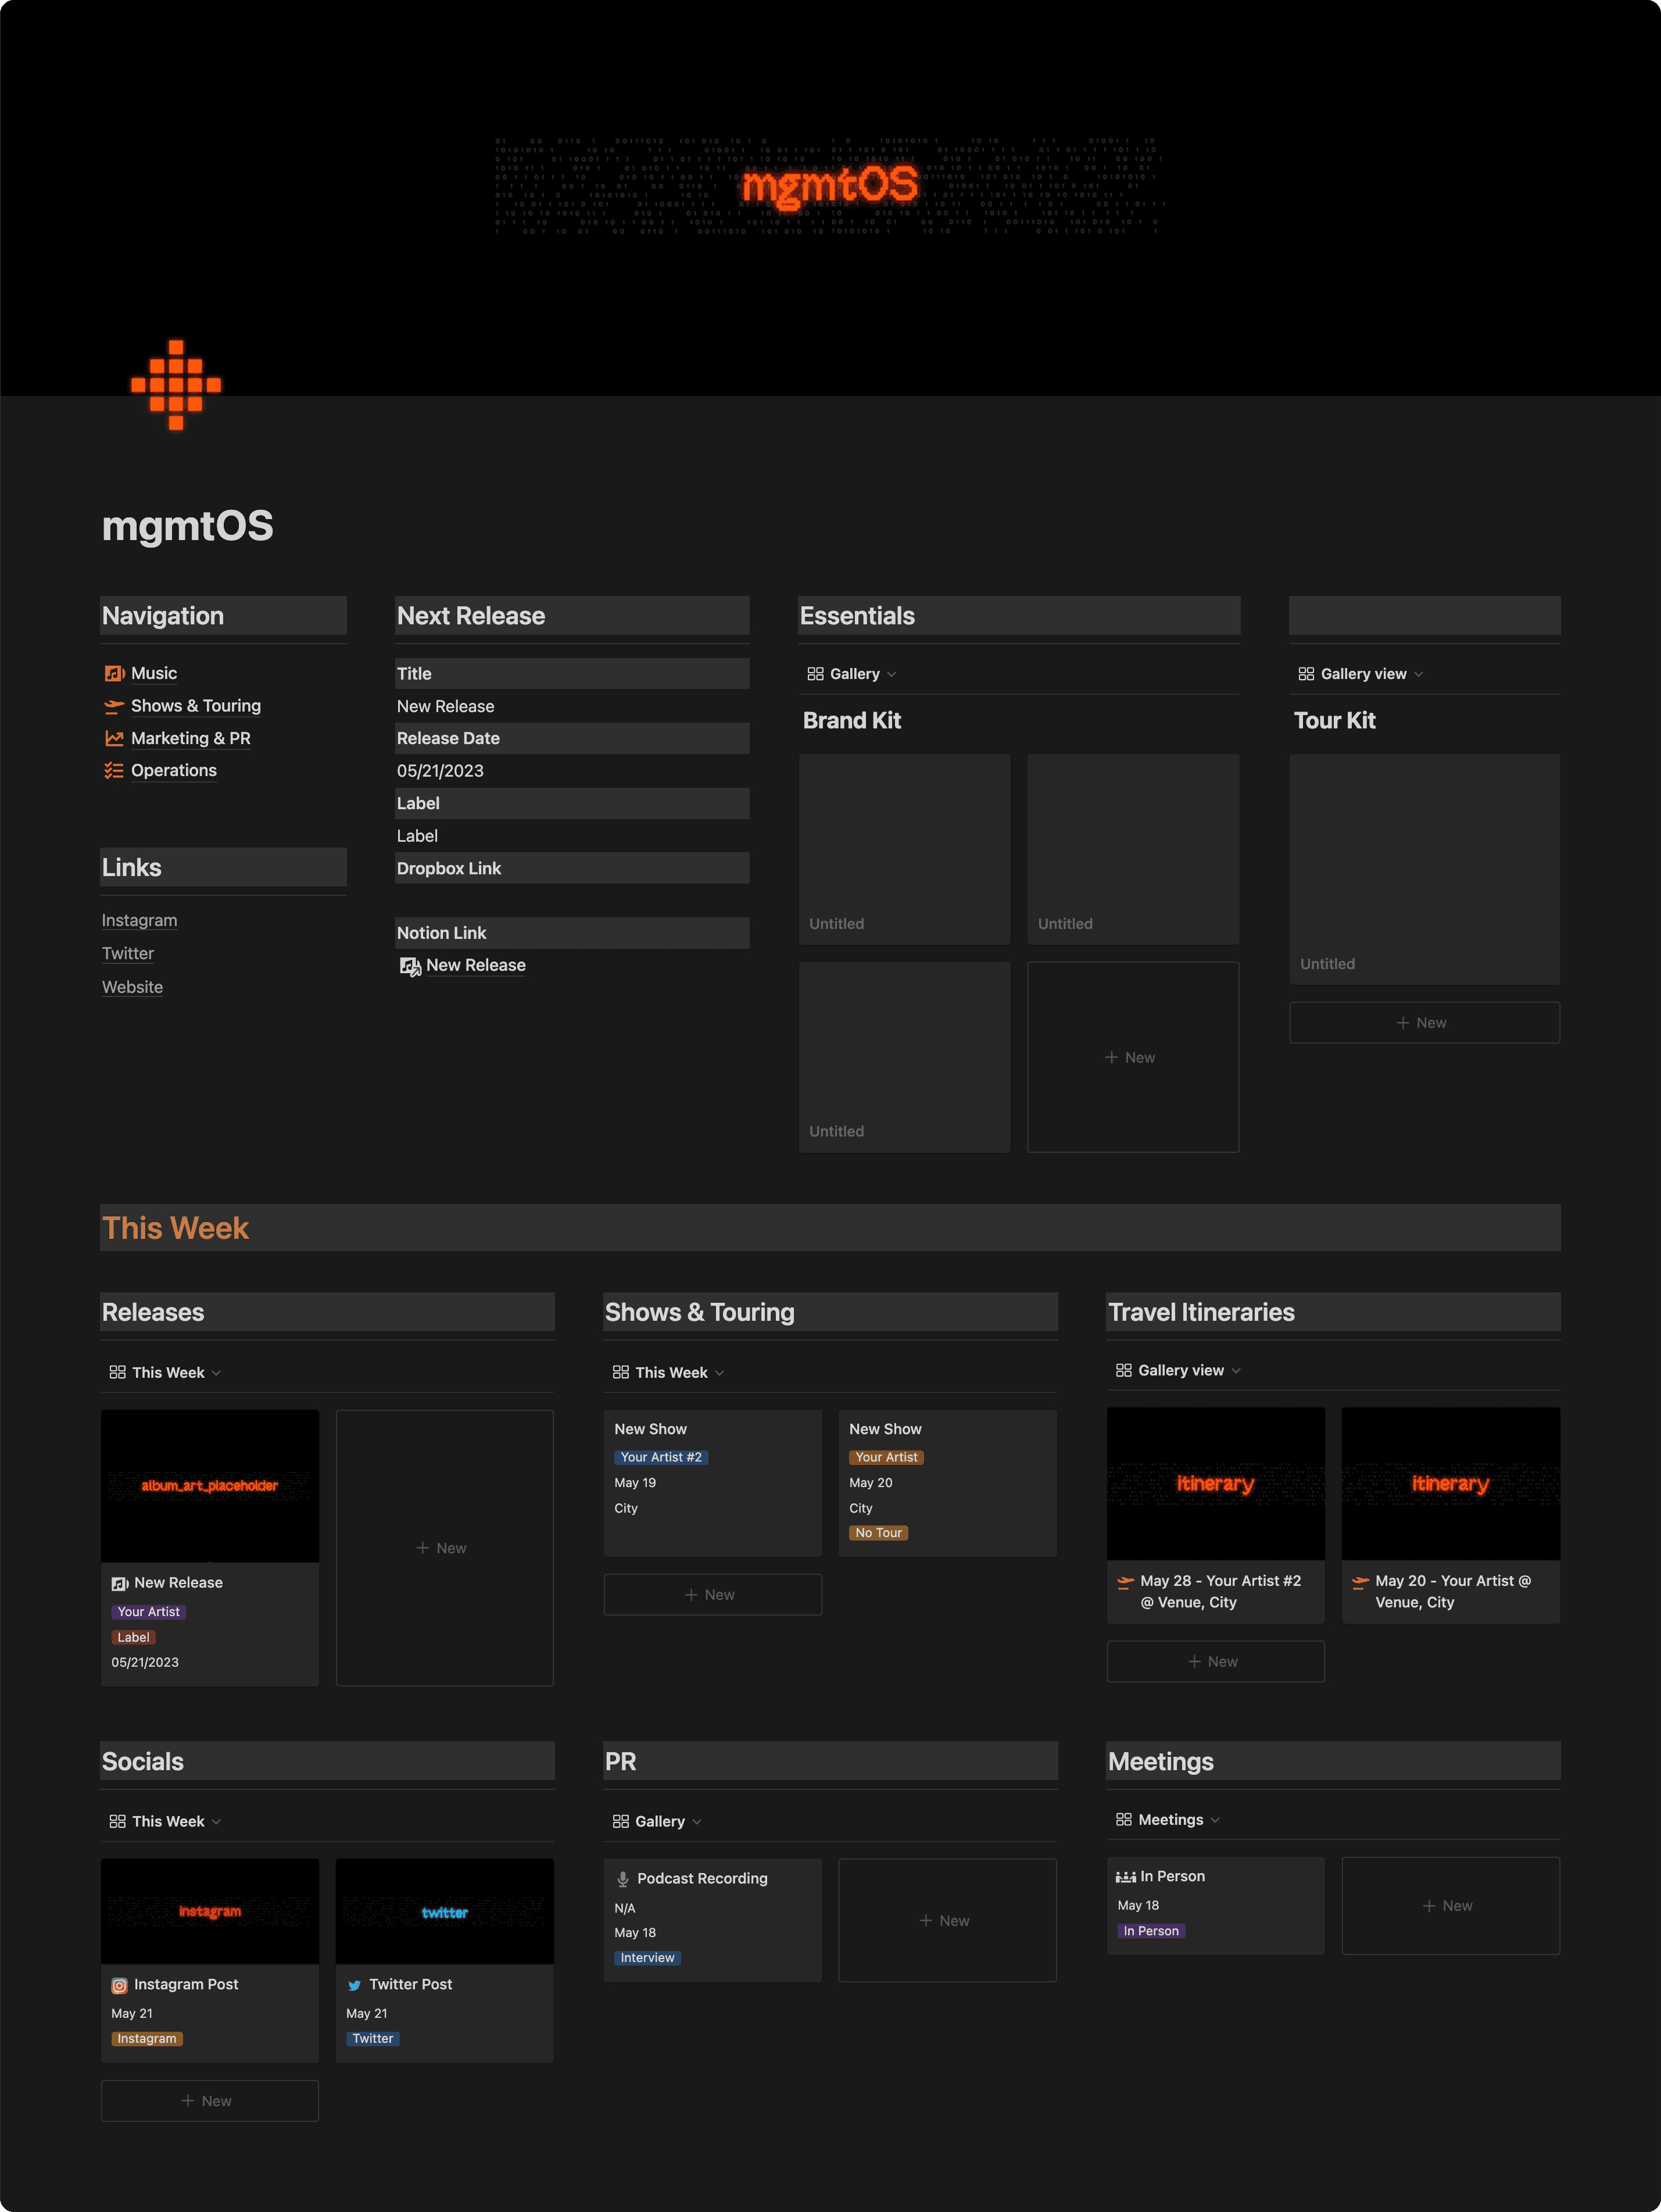
Task: Click the Twitter bird icon on Twitter Post
Action: tap(354, 1985)
